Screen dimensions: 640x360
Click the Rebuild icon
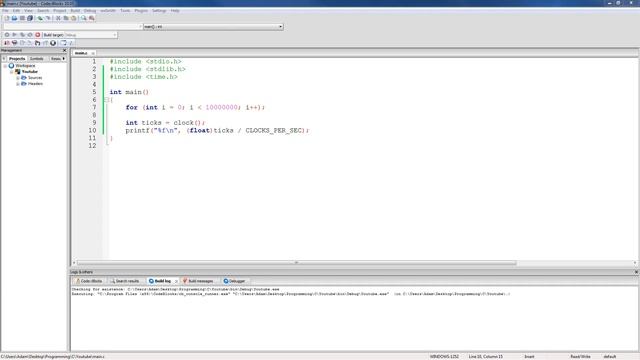(30, 35)
